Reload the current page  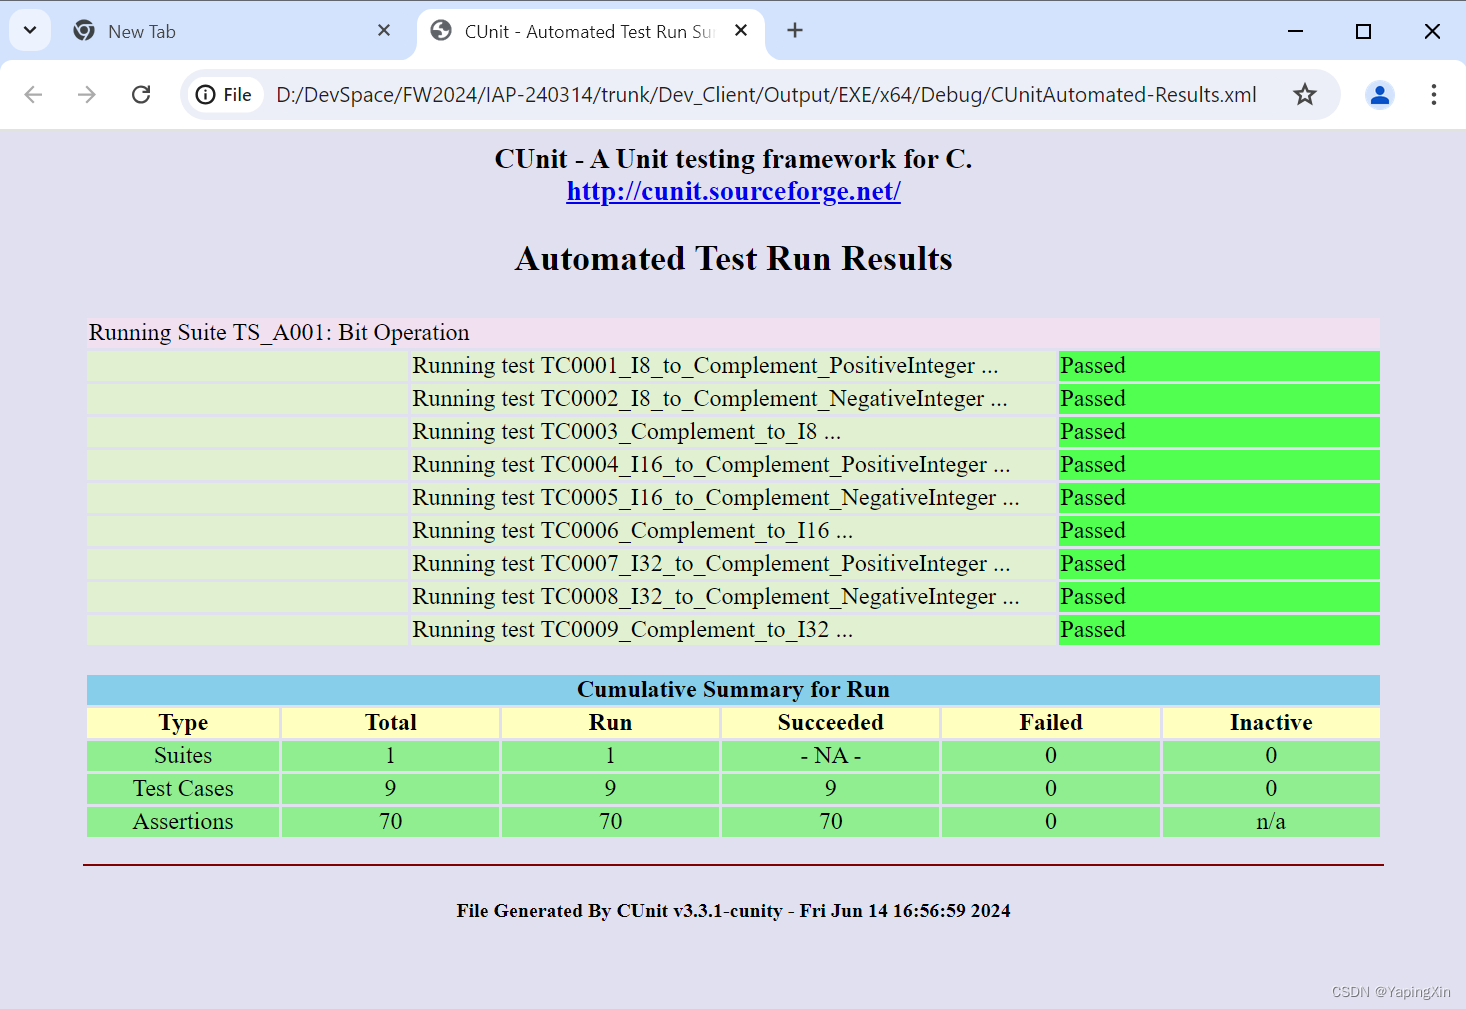pyautogui.click(x=141, y=94)
